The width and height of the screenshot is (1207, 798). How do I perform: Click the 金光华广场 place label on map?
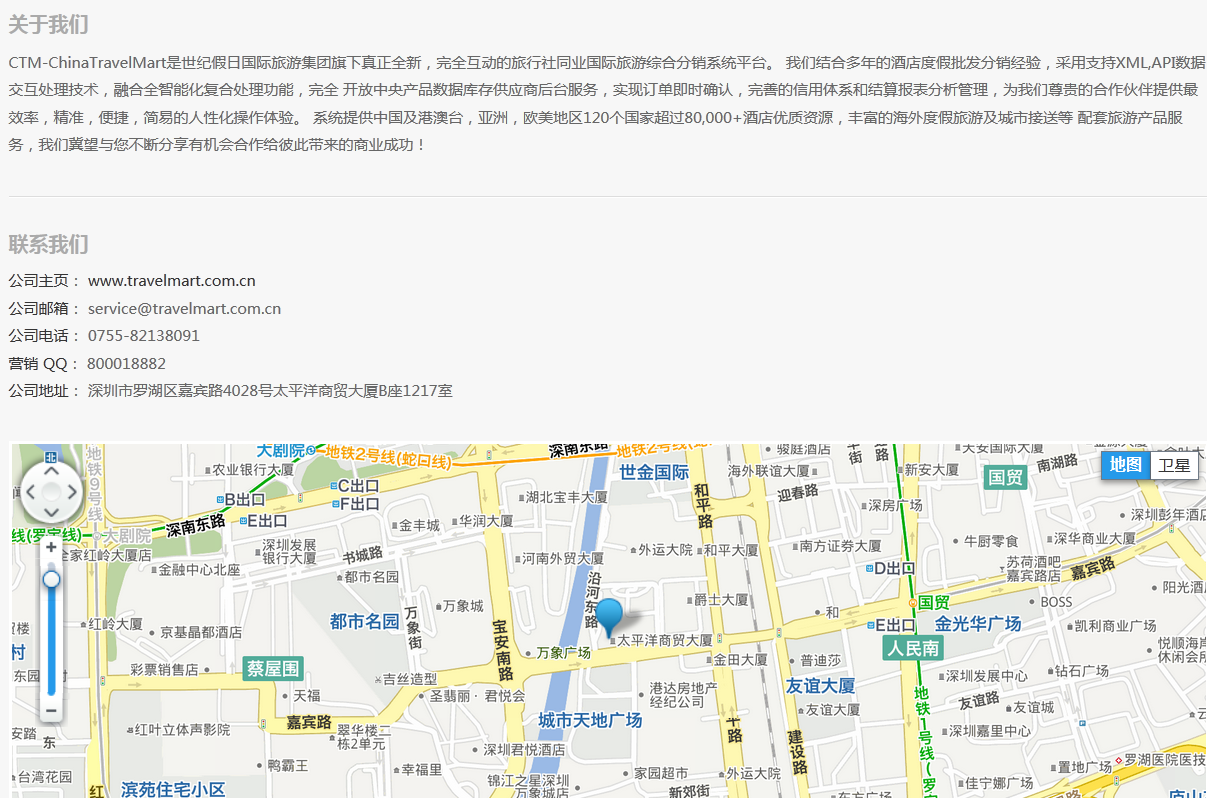(978, 624)
